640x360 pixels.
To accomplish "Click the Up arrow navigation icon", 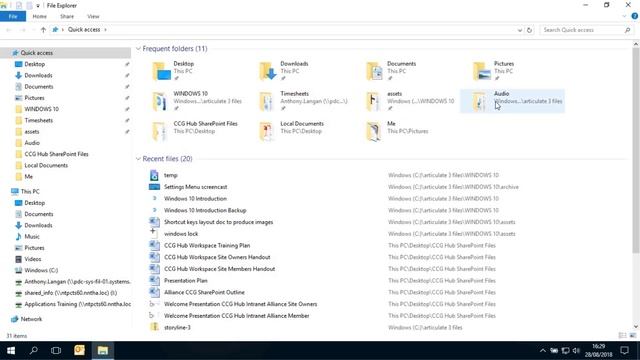I will (43, 30).
